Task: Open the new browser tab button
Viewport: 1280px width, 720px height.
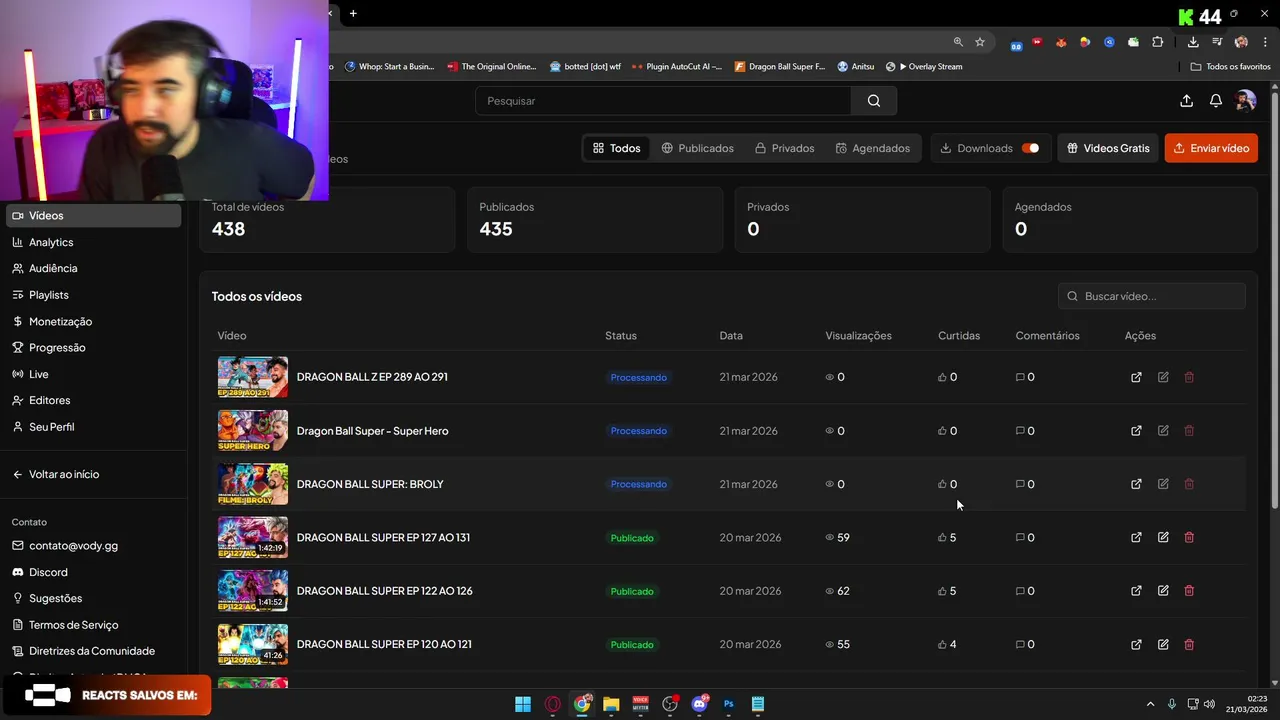Action: click(x=353, y=13)
